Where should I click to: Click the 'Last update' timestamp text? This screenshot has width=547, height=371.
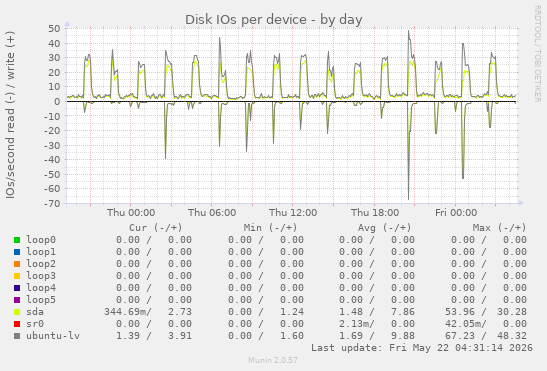pyautogui.click(x=422, y=348)
